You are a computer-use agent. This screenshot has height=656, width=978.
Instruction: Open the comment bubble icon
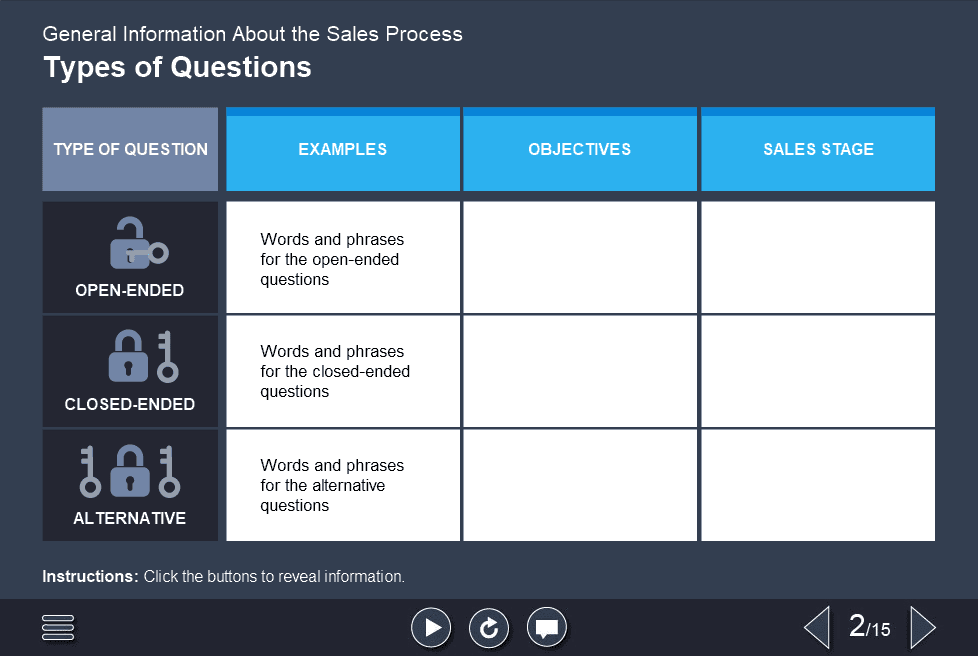[547, 627]
